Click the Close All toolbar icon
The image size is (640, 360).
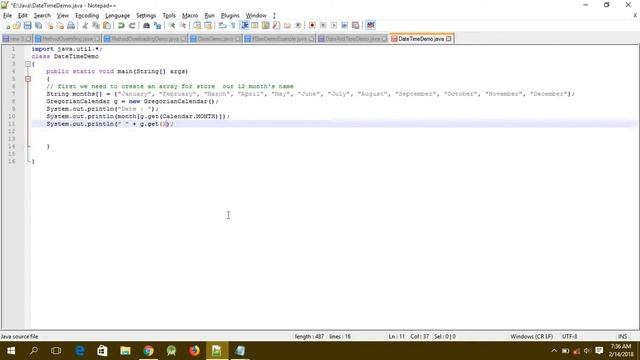tap(60, 25)
